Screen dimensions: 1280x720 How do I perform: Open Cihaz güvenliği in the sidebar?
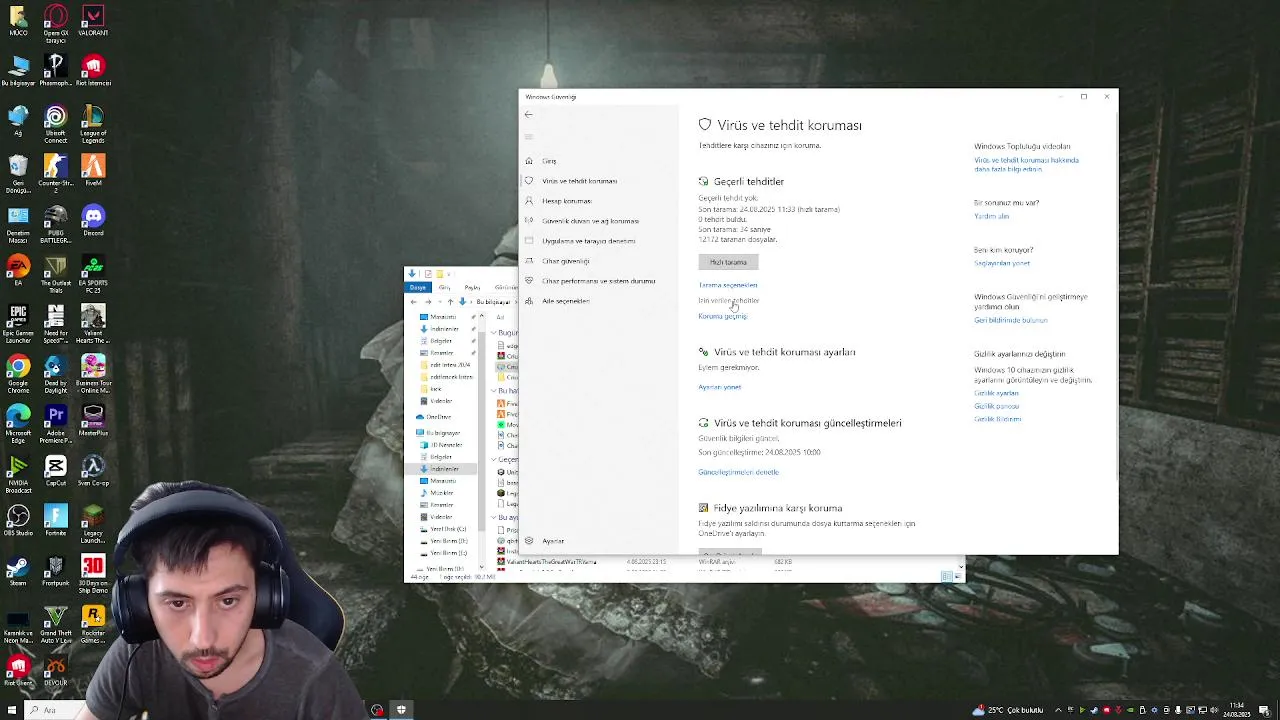pyautogui.click(x=565, y=261)
